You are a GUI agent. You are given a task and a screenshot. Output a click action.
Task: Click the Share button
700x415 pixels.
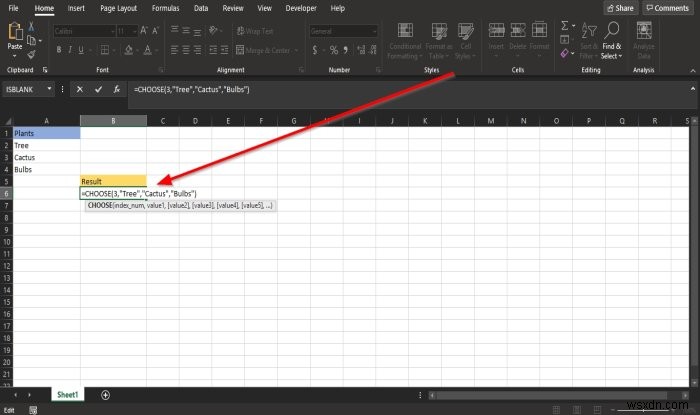pos(621,8)
